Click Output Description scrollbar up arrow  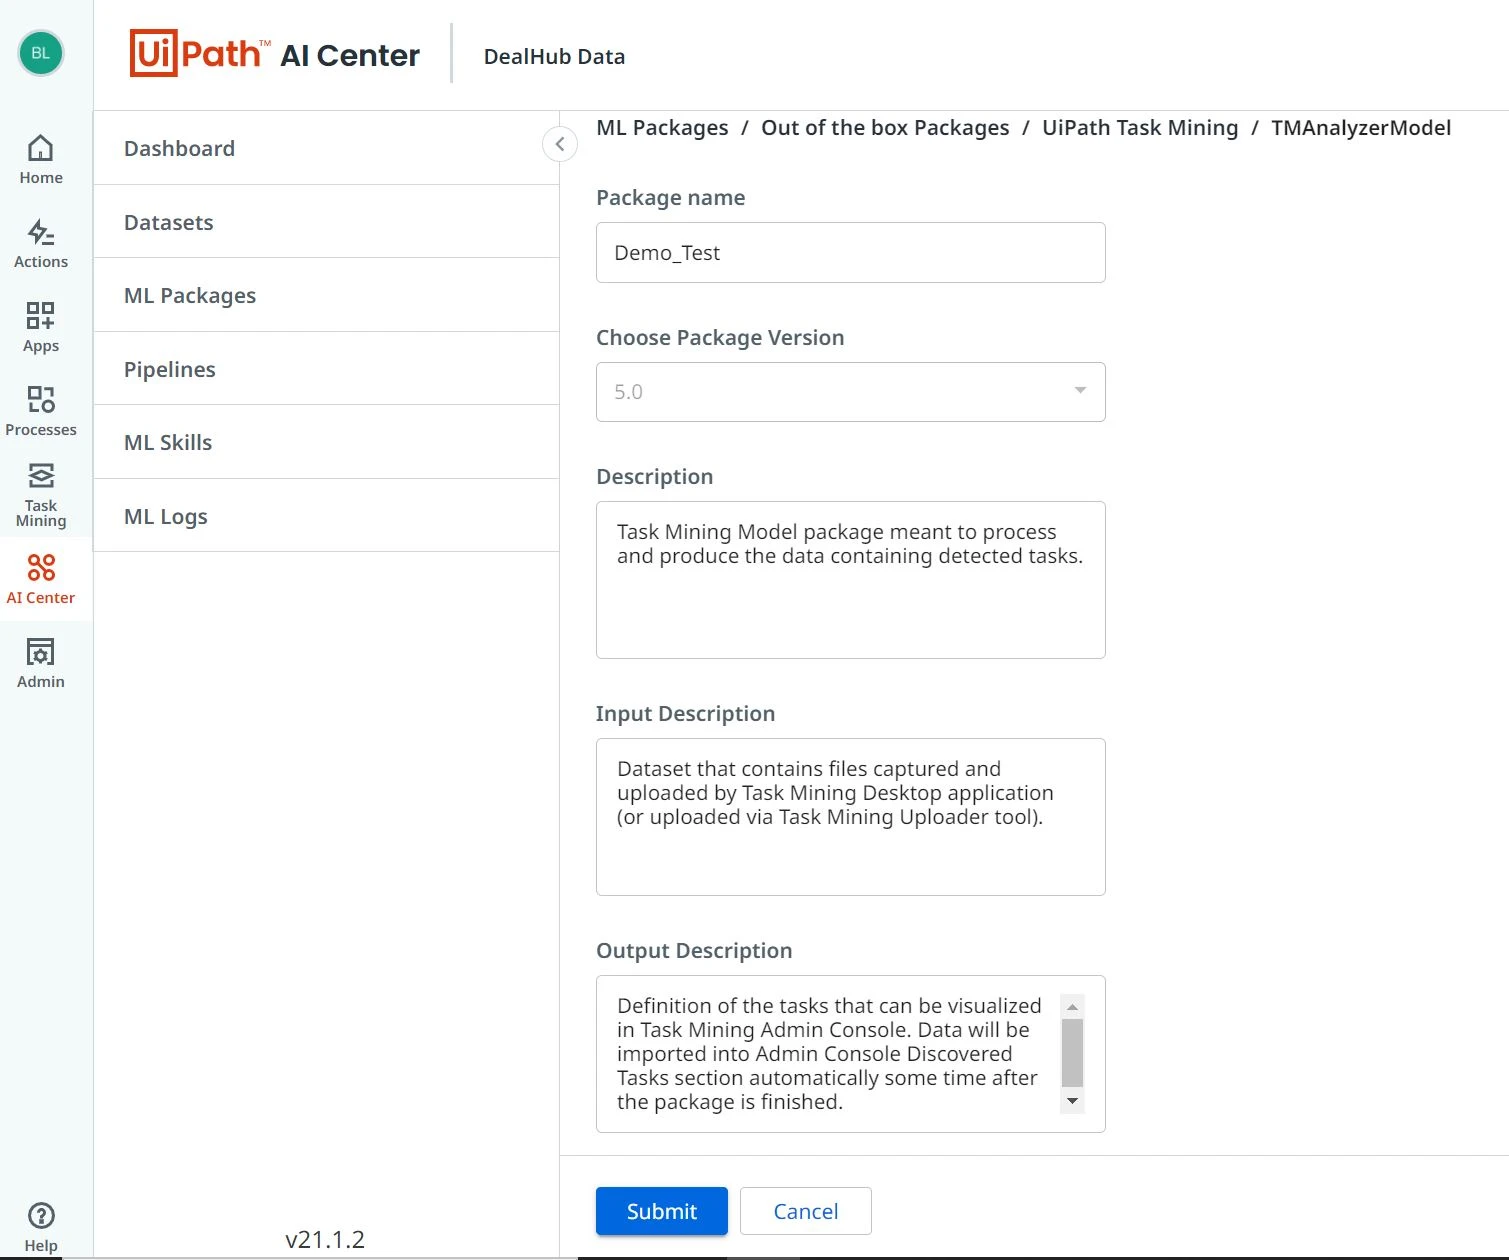[x=1072, y=1006]
